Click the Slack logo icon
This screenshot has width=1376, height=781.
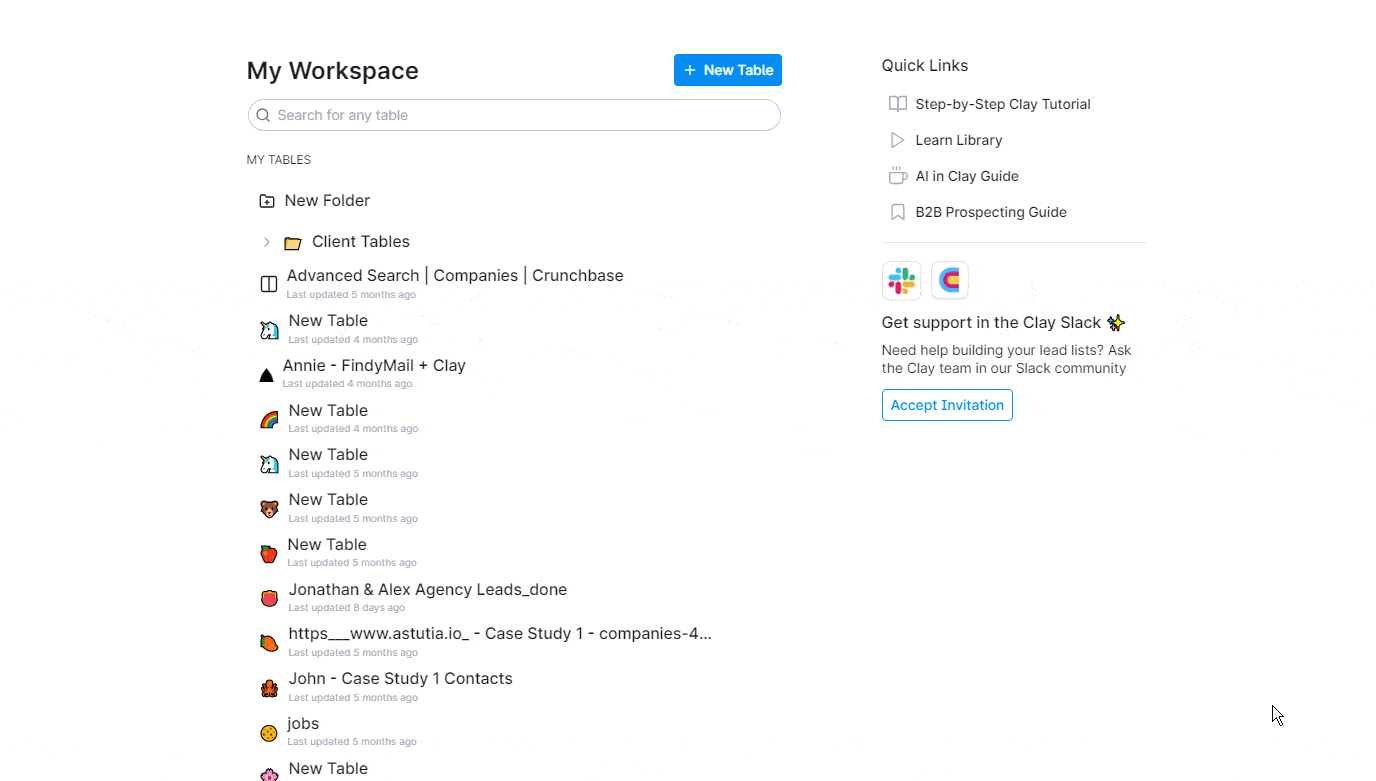click(x=902, y=280)
